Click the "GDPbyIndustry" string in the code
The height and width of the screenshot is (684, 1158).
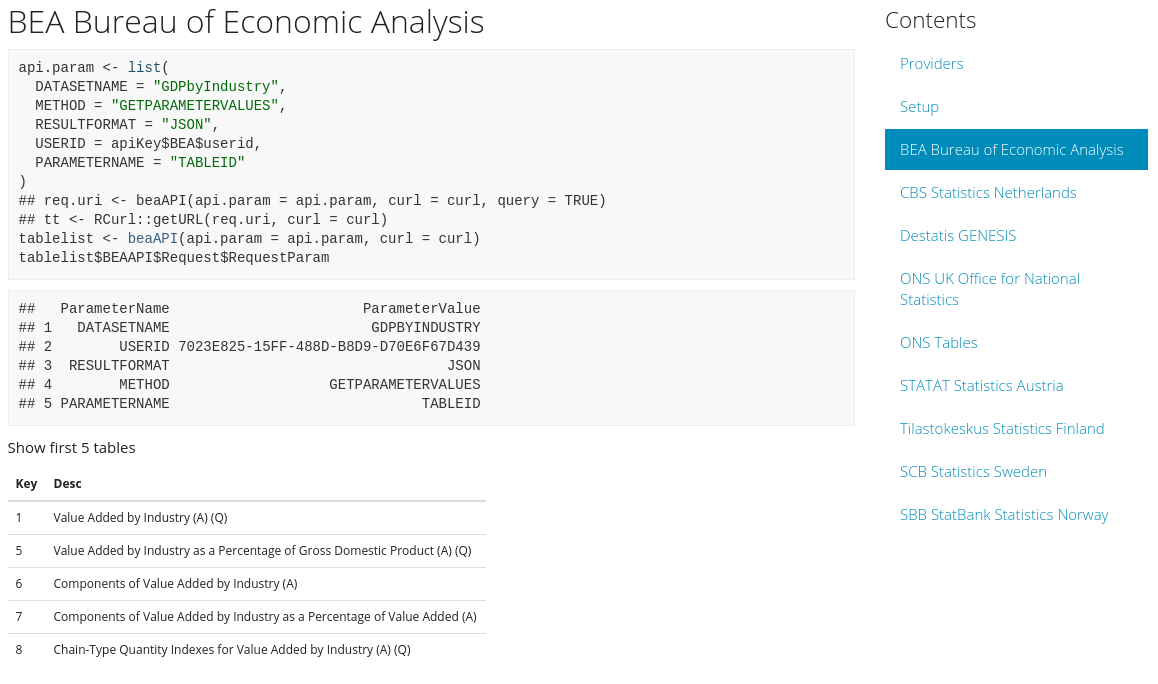[216, 86]
